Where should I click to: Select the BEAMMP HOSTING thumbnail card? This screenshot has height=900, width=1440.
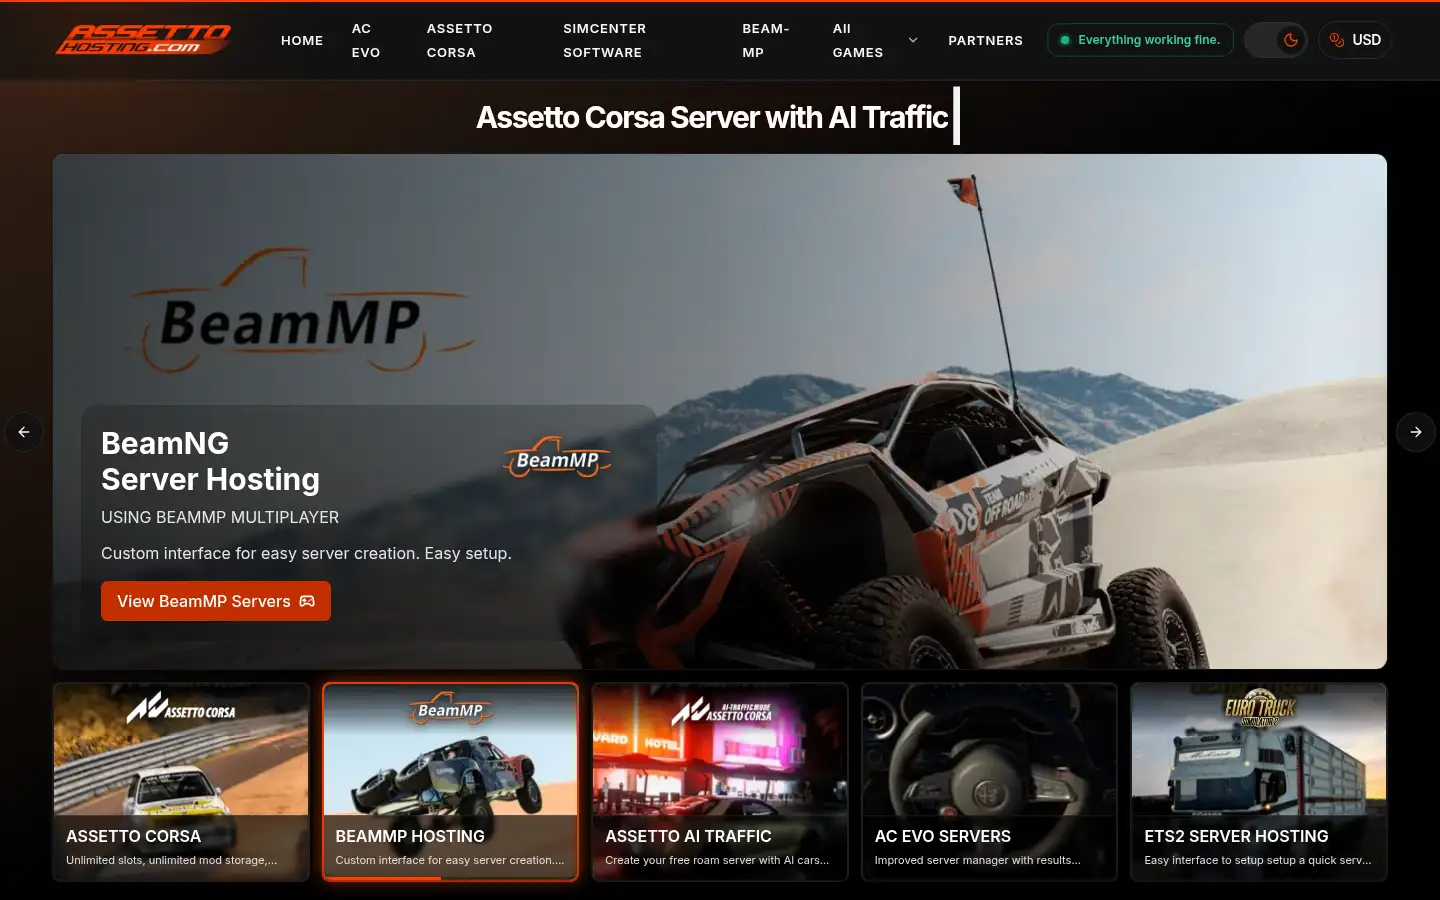click(450, 782)
